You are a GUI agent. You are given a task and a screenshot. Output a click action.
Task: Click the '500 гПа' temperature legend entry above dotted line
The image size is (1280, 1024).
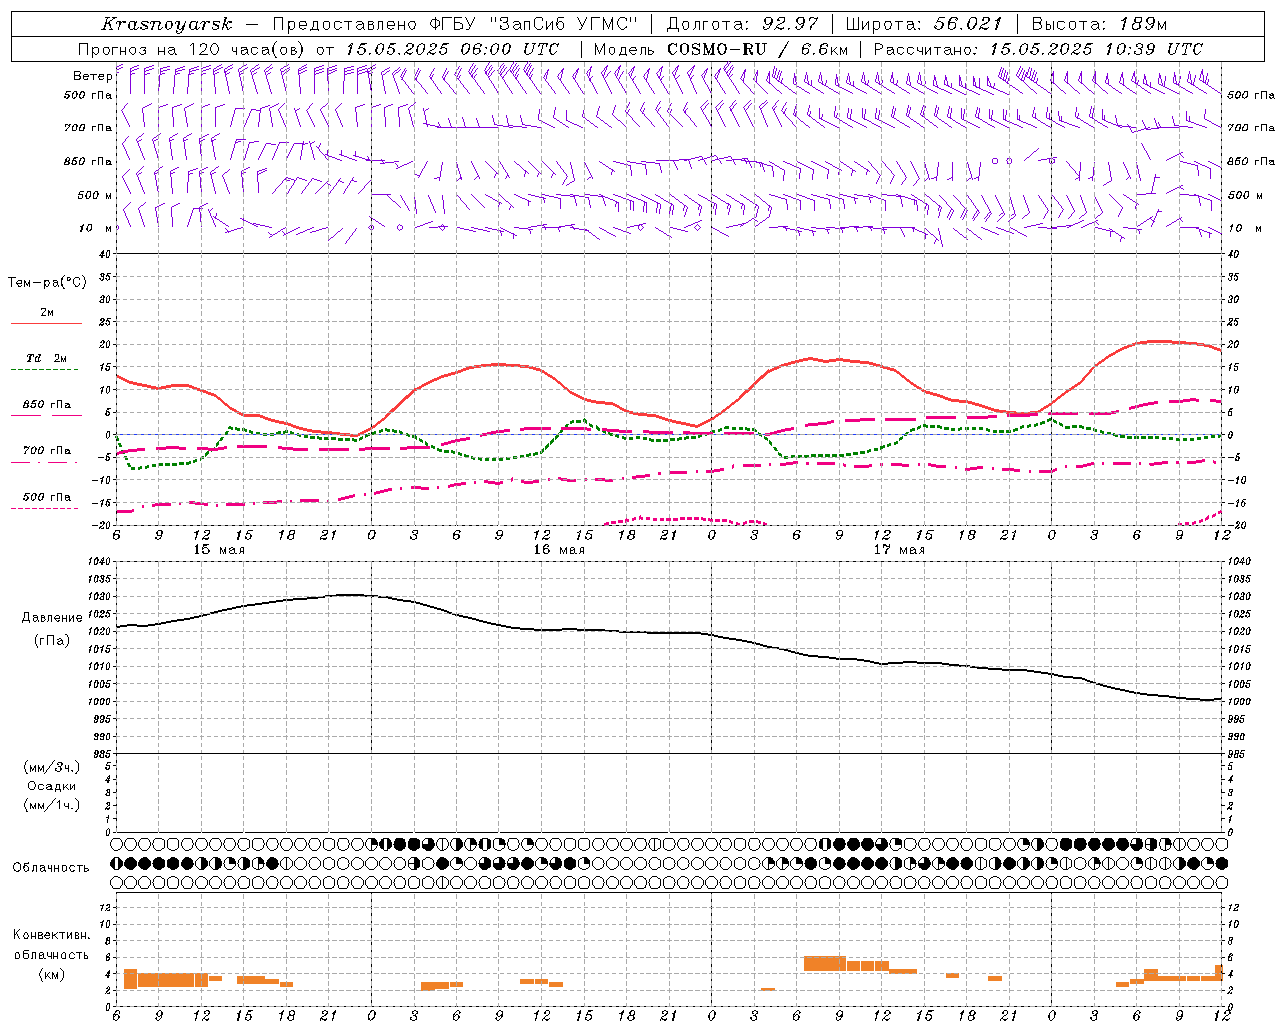coord(47,497)
